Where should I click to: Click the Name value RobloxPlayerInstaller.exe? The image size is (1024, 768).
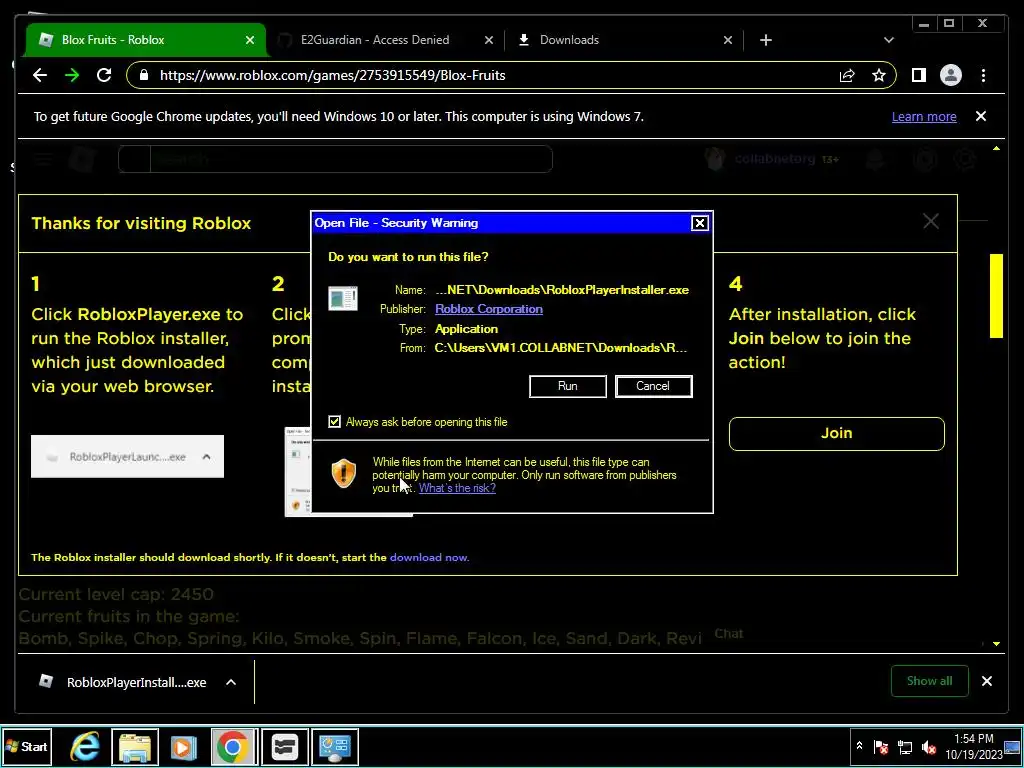click(x=562, y=289)
